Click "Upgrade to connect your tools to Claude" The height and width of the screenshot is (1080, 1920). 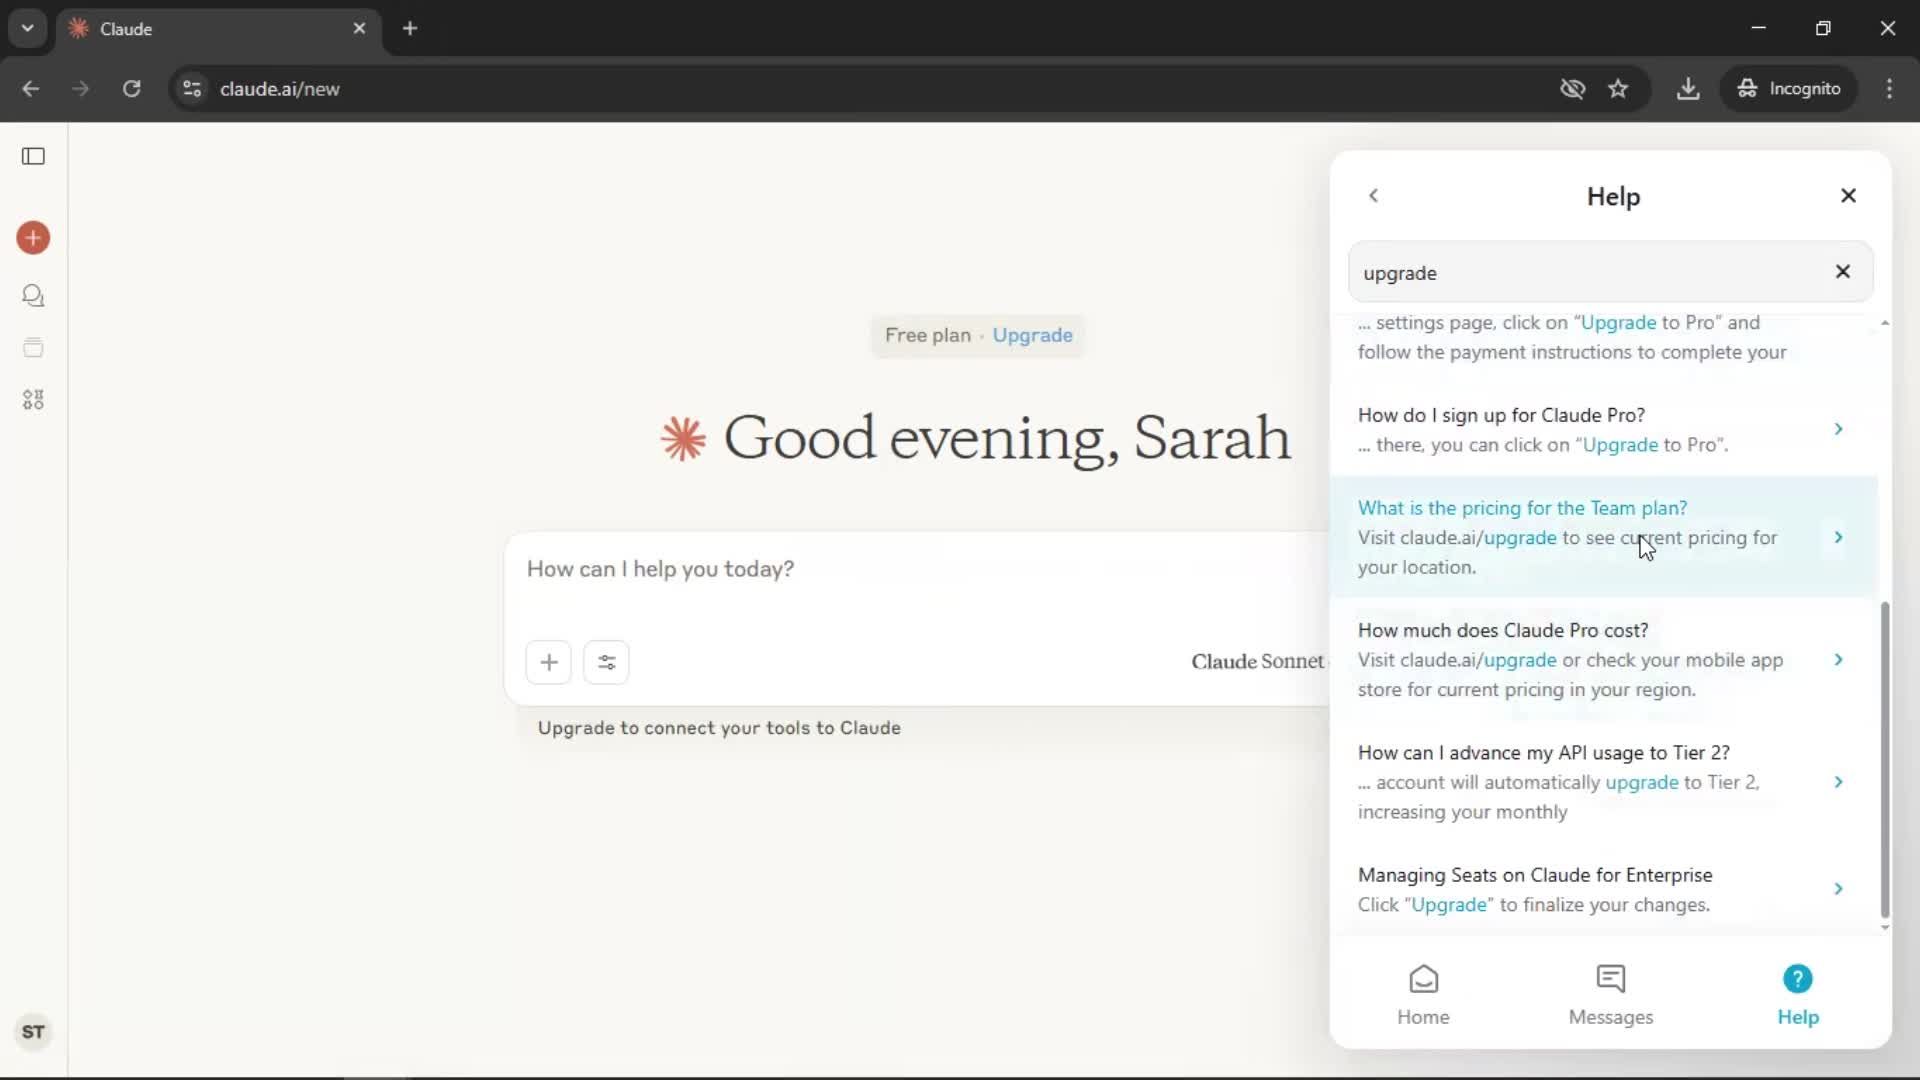[x=719, y=728]
